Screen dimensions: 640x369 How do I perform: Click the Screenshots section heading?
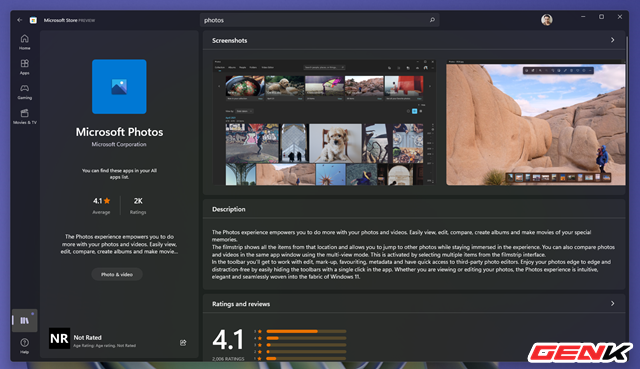coord(229,40)
